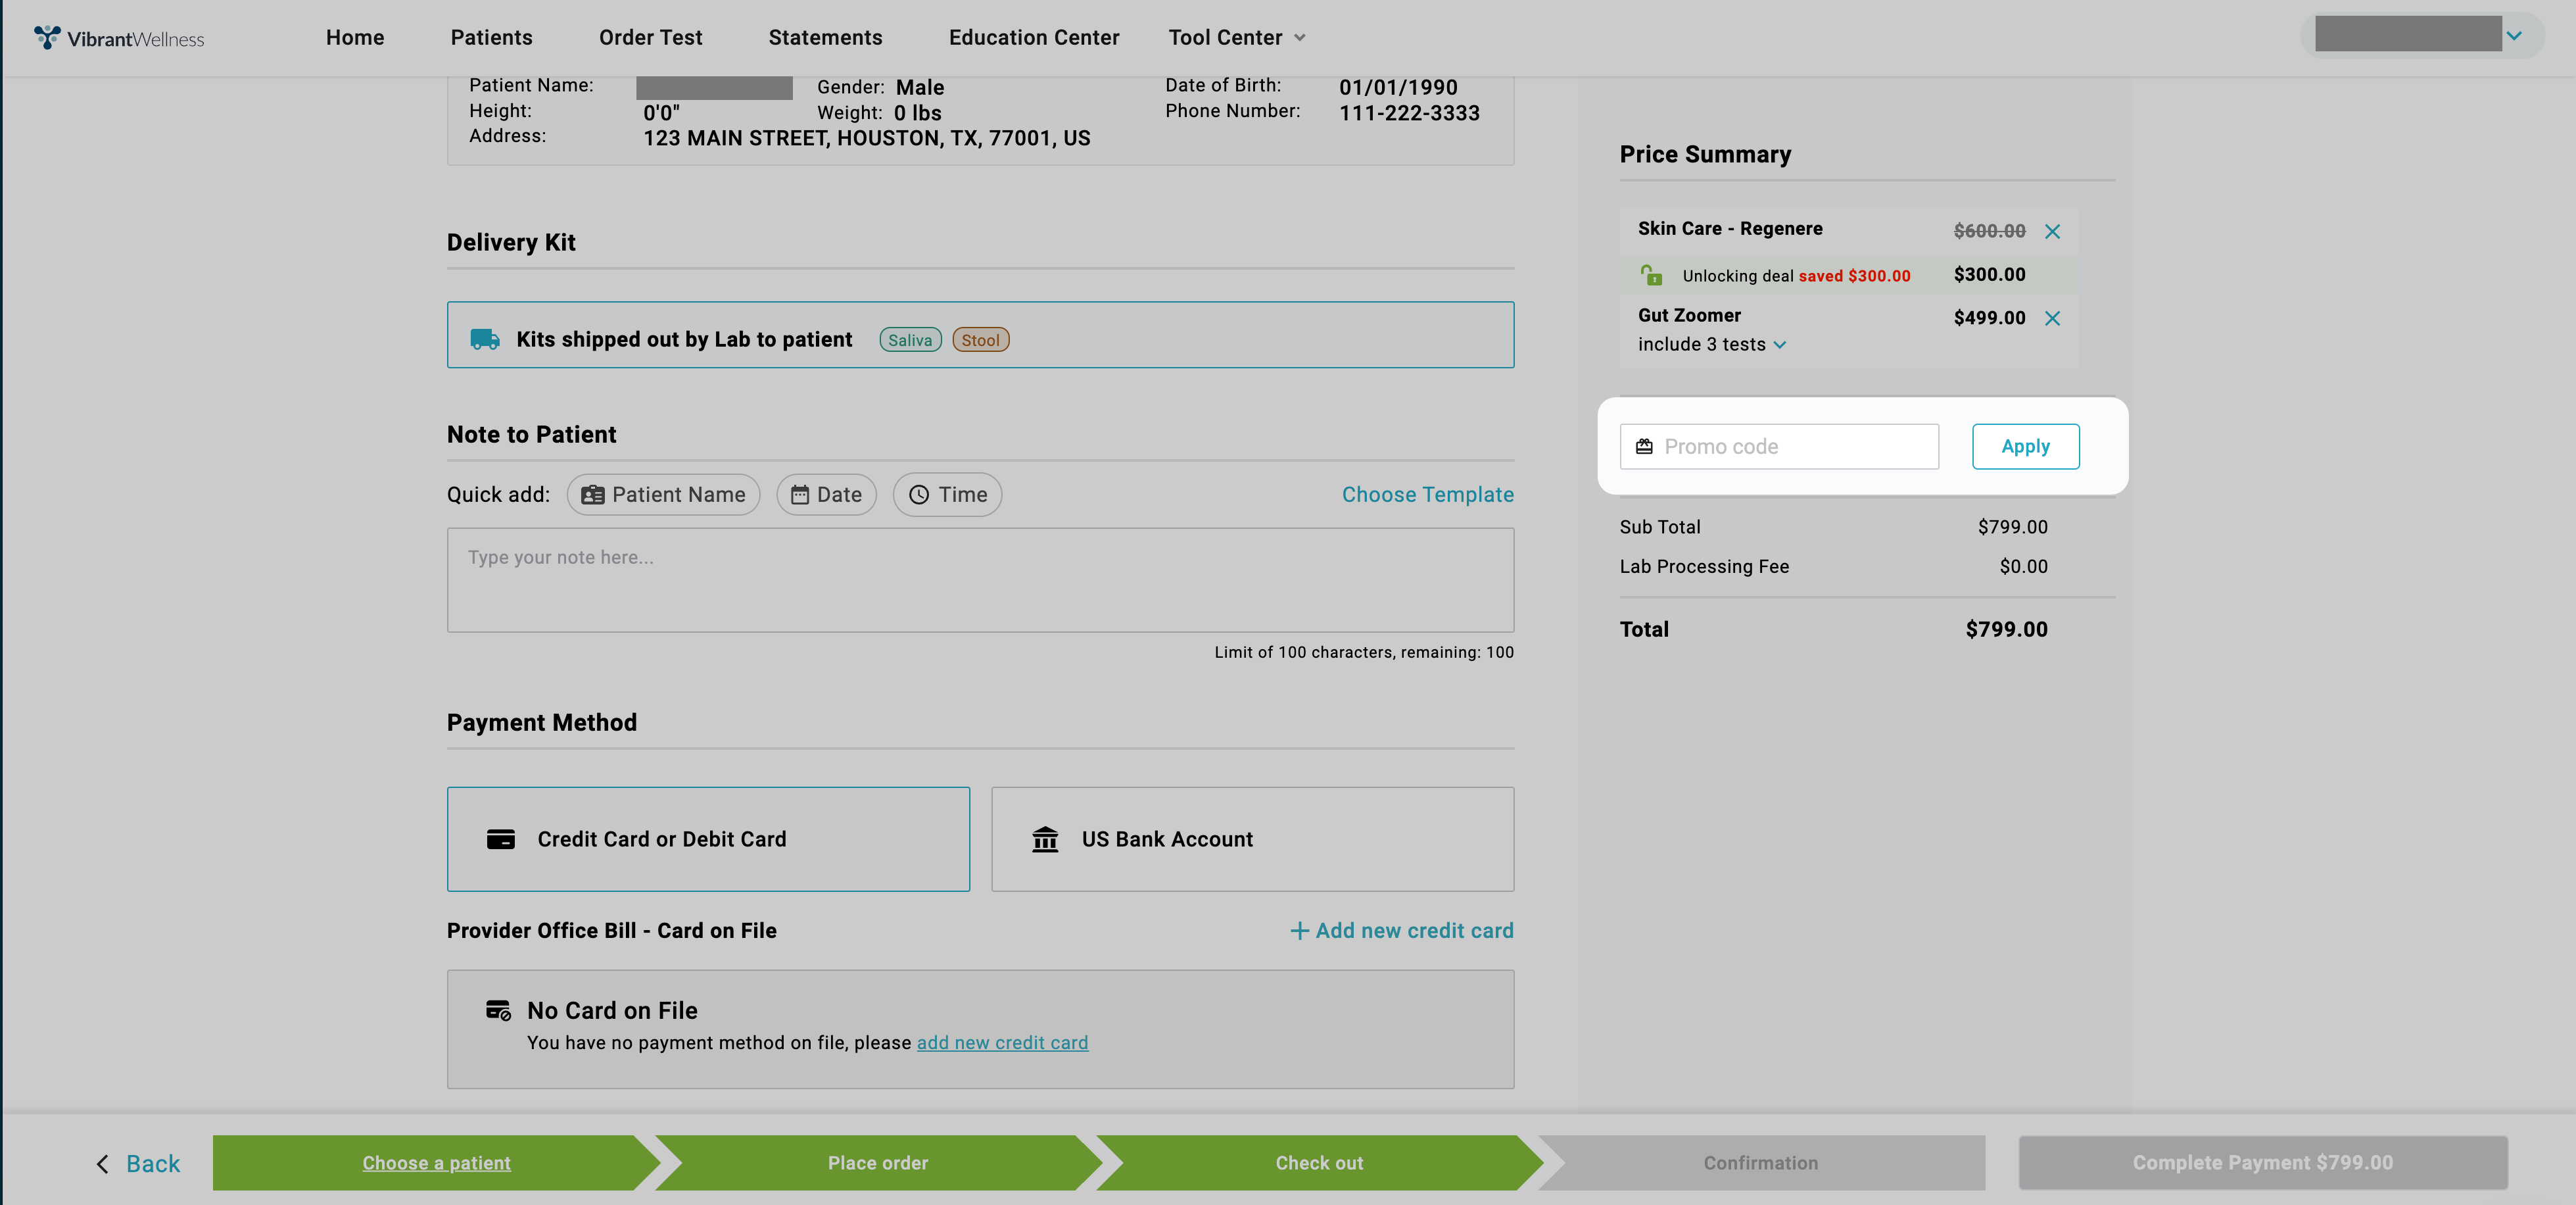Image resolution: width=2576 pixels, height=1205 pixels.
Task: Click the date of birth 01/01/1990
Action: pyautogui.click(x=1398, y=87)
